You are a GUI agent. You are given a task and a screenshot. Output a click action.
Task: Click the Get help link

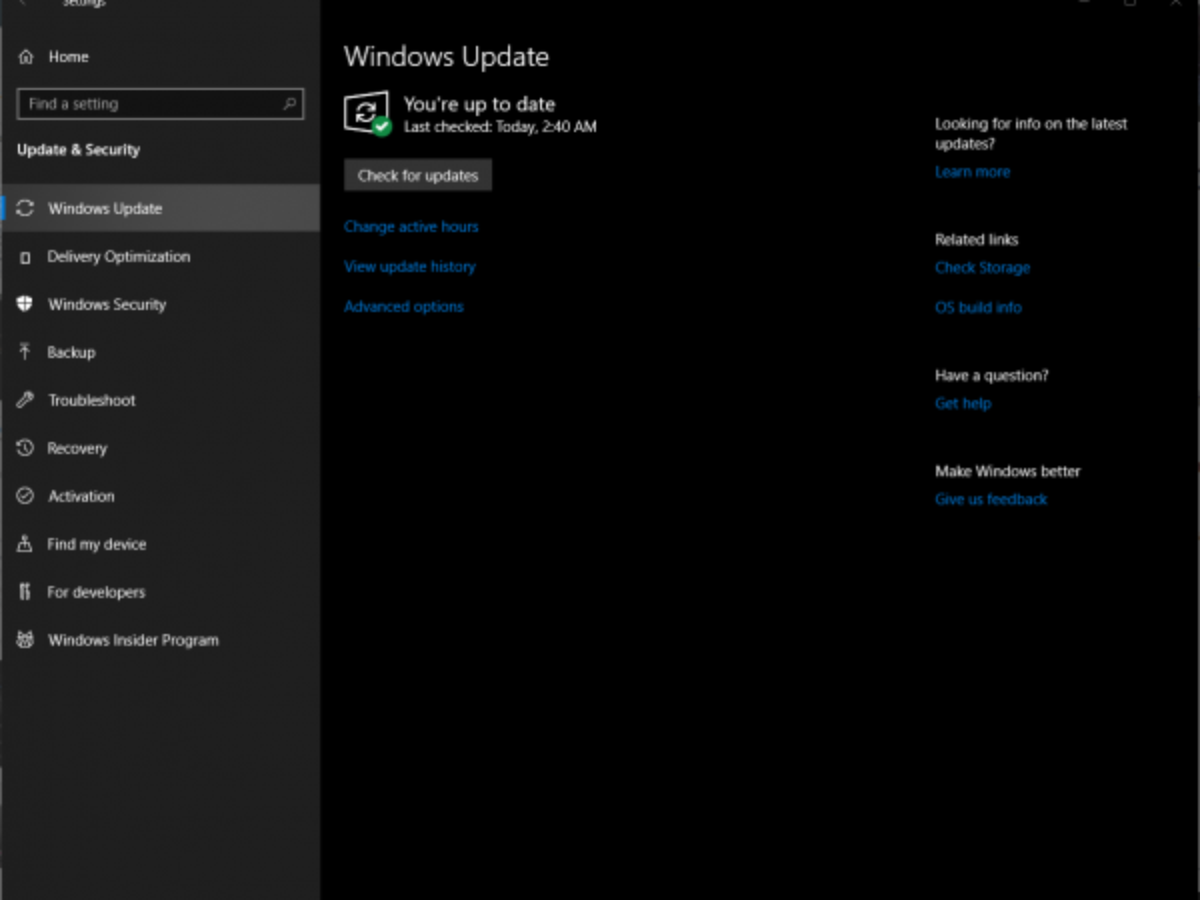pyautogui.click(x=963, y=404)
